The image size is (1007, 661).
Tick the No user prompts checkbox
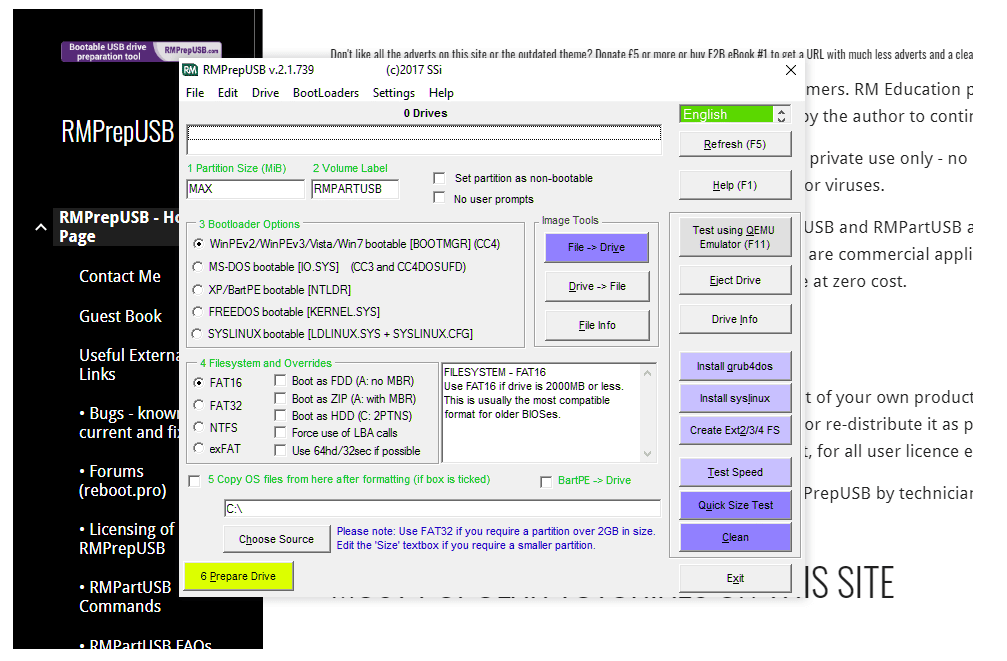(439, 198)
